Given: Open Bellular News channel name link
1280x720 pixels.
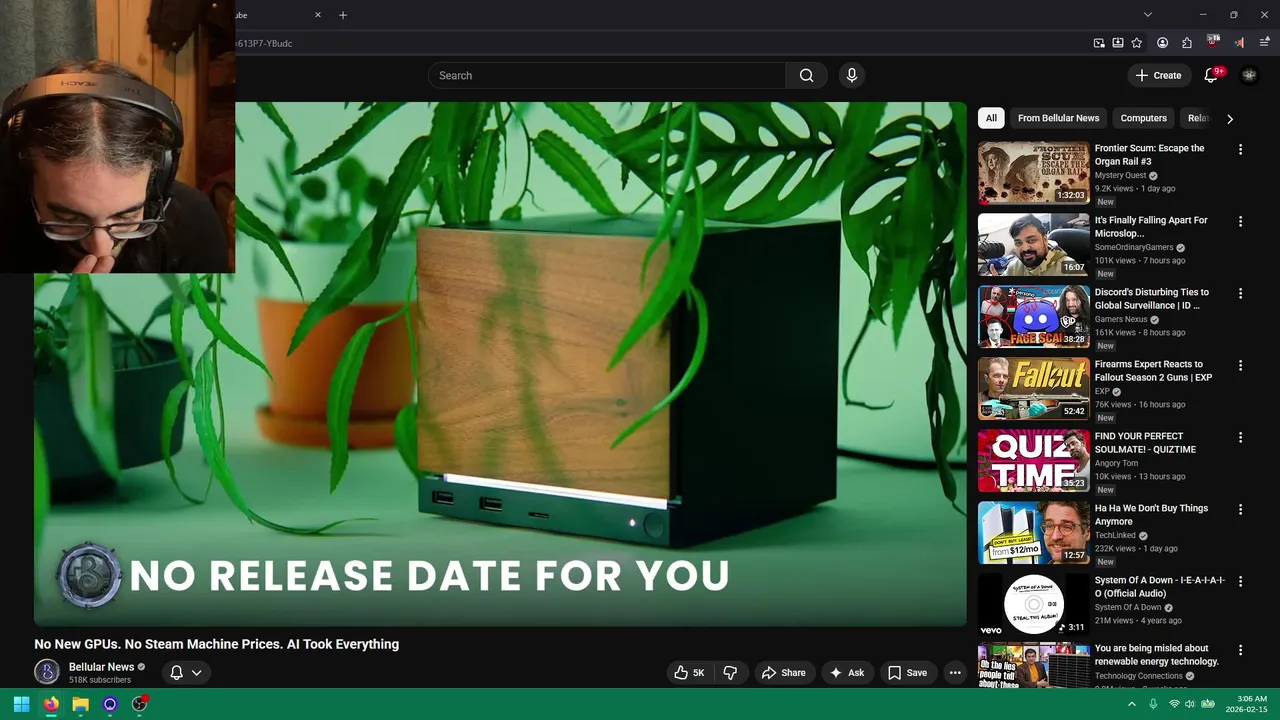Looking at the screenshot, I should coord(101,667).
